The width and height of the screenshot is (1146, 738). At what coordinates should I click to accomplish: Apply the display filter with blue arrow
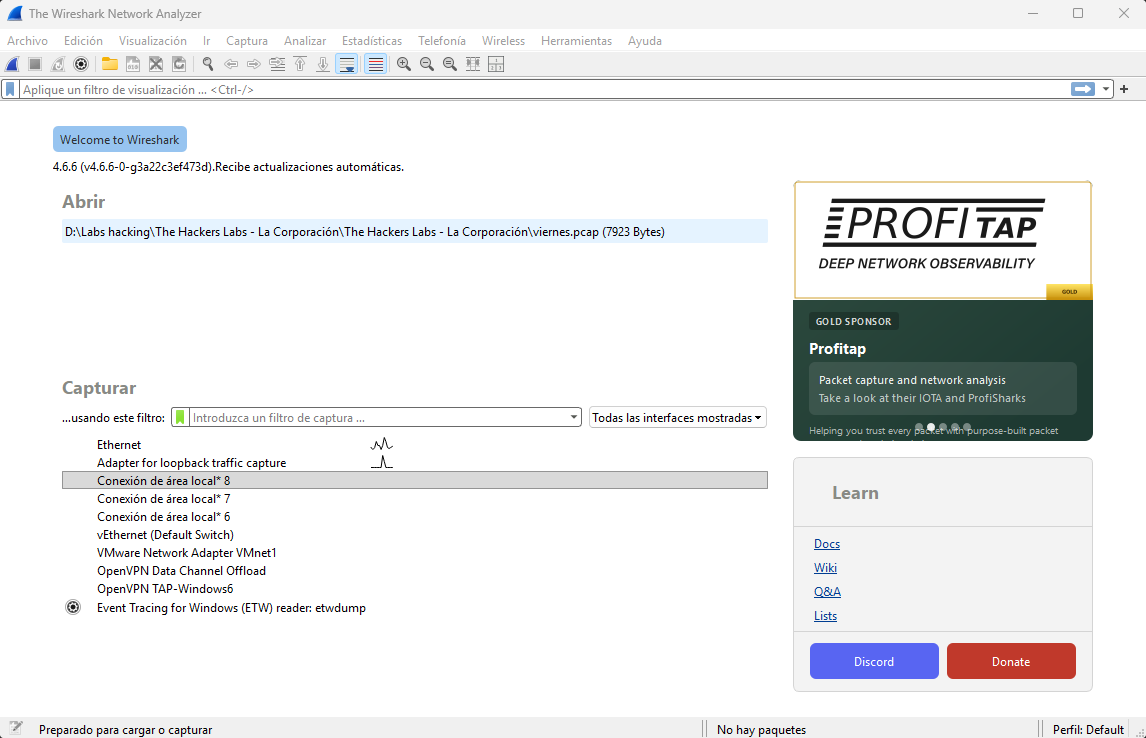click(x=1082, y=89)
